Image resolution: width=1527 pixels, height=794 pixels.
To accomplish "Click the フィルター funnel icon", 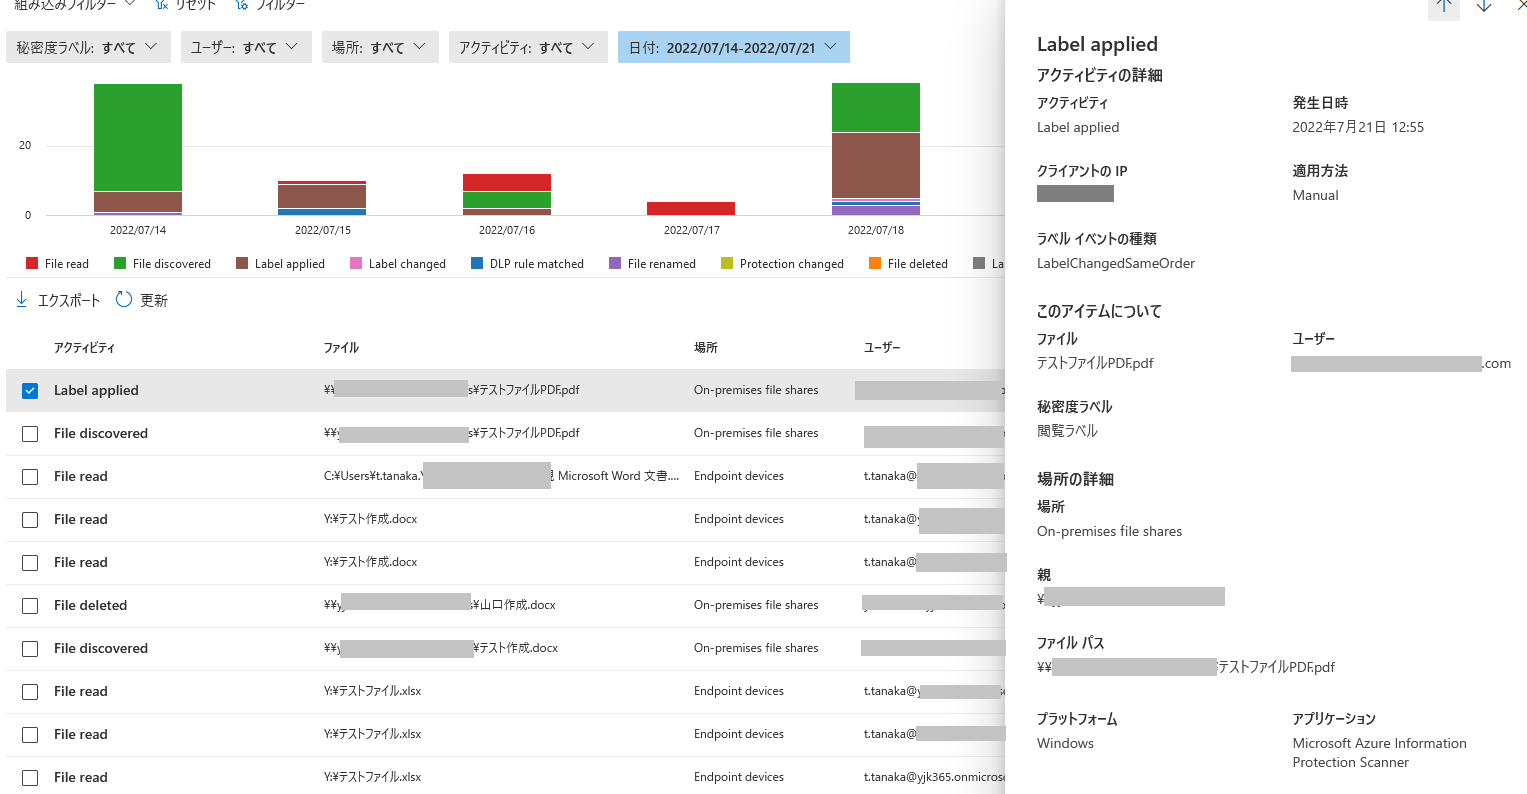I will (240, 5).
